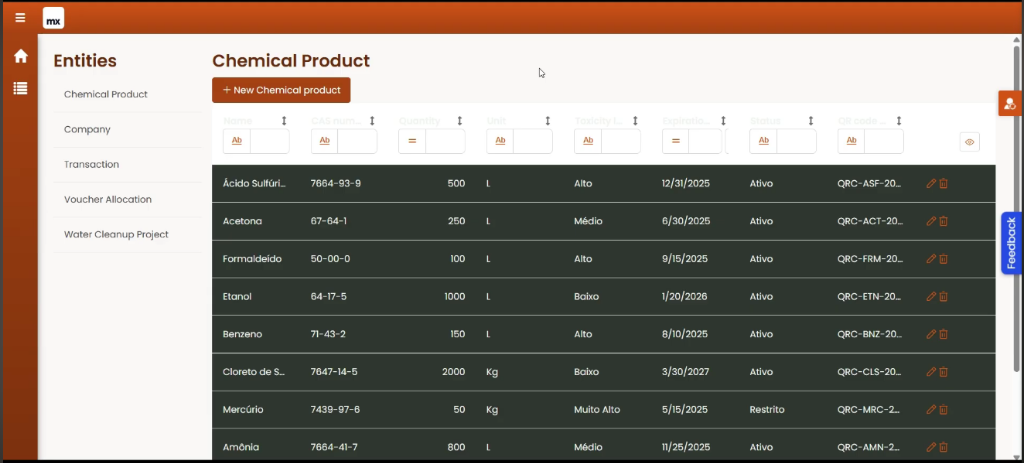Sort by the CAS number column arrow
This screenshot has width=1024, height=463.
tap(372, 121)
